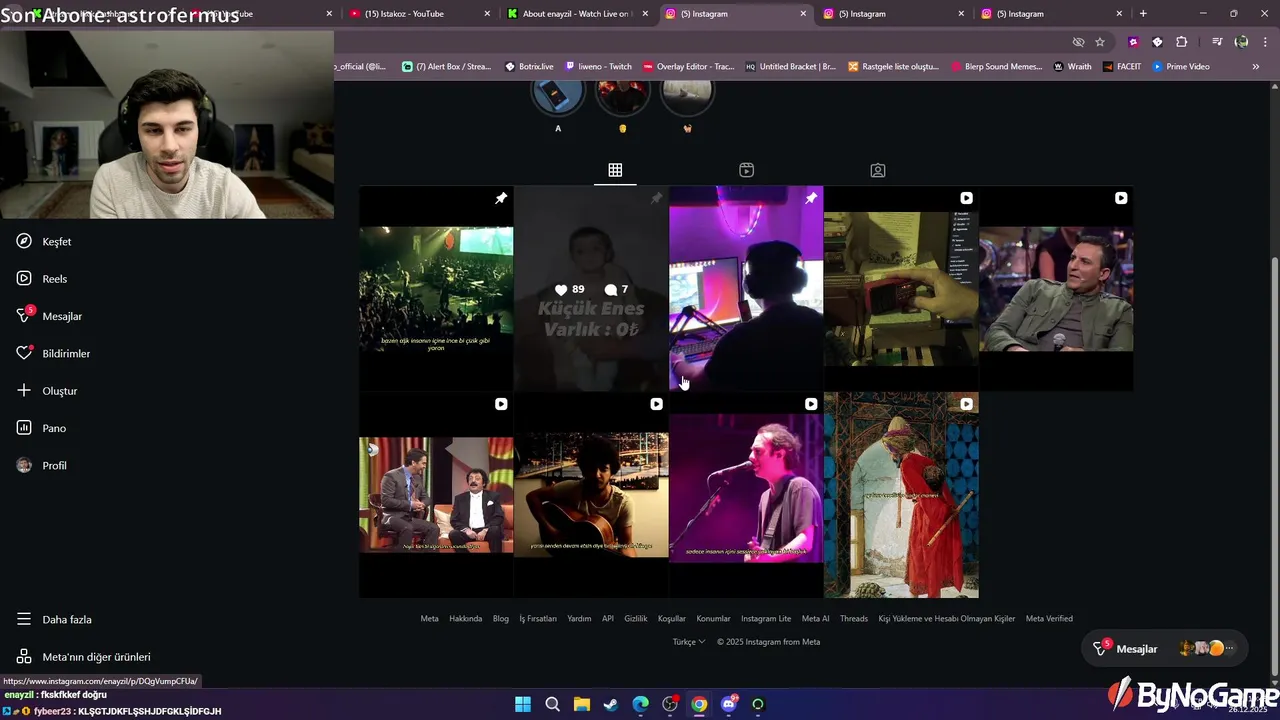Click the Instagram Lite footer link
The width and height of the screenshot is (1280, 720).
[x=766, y=618]
